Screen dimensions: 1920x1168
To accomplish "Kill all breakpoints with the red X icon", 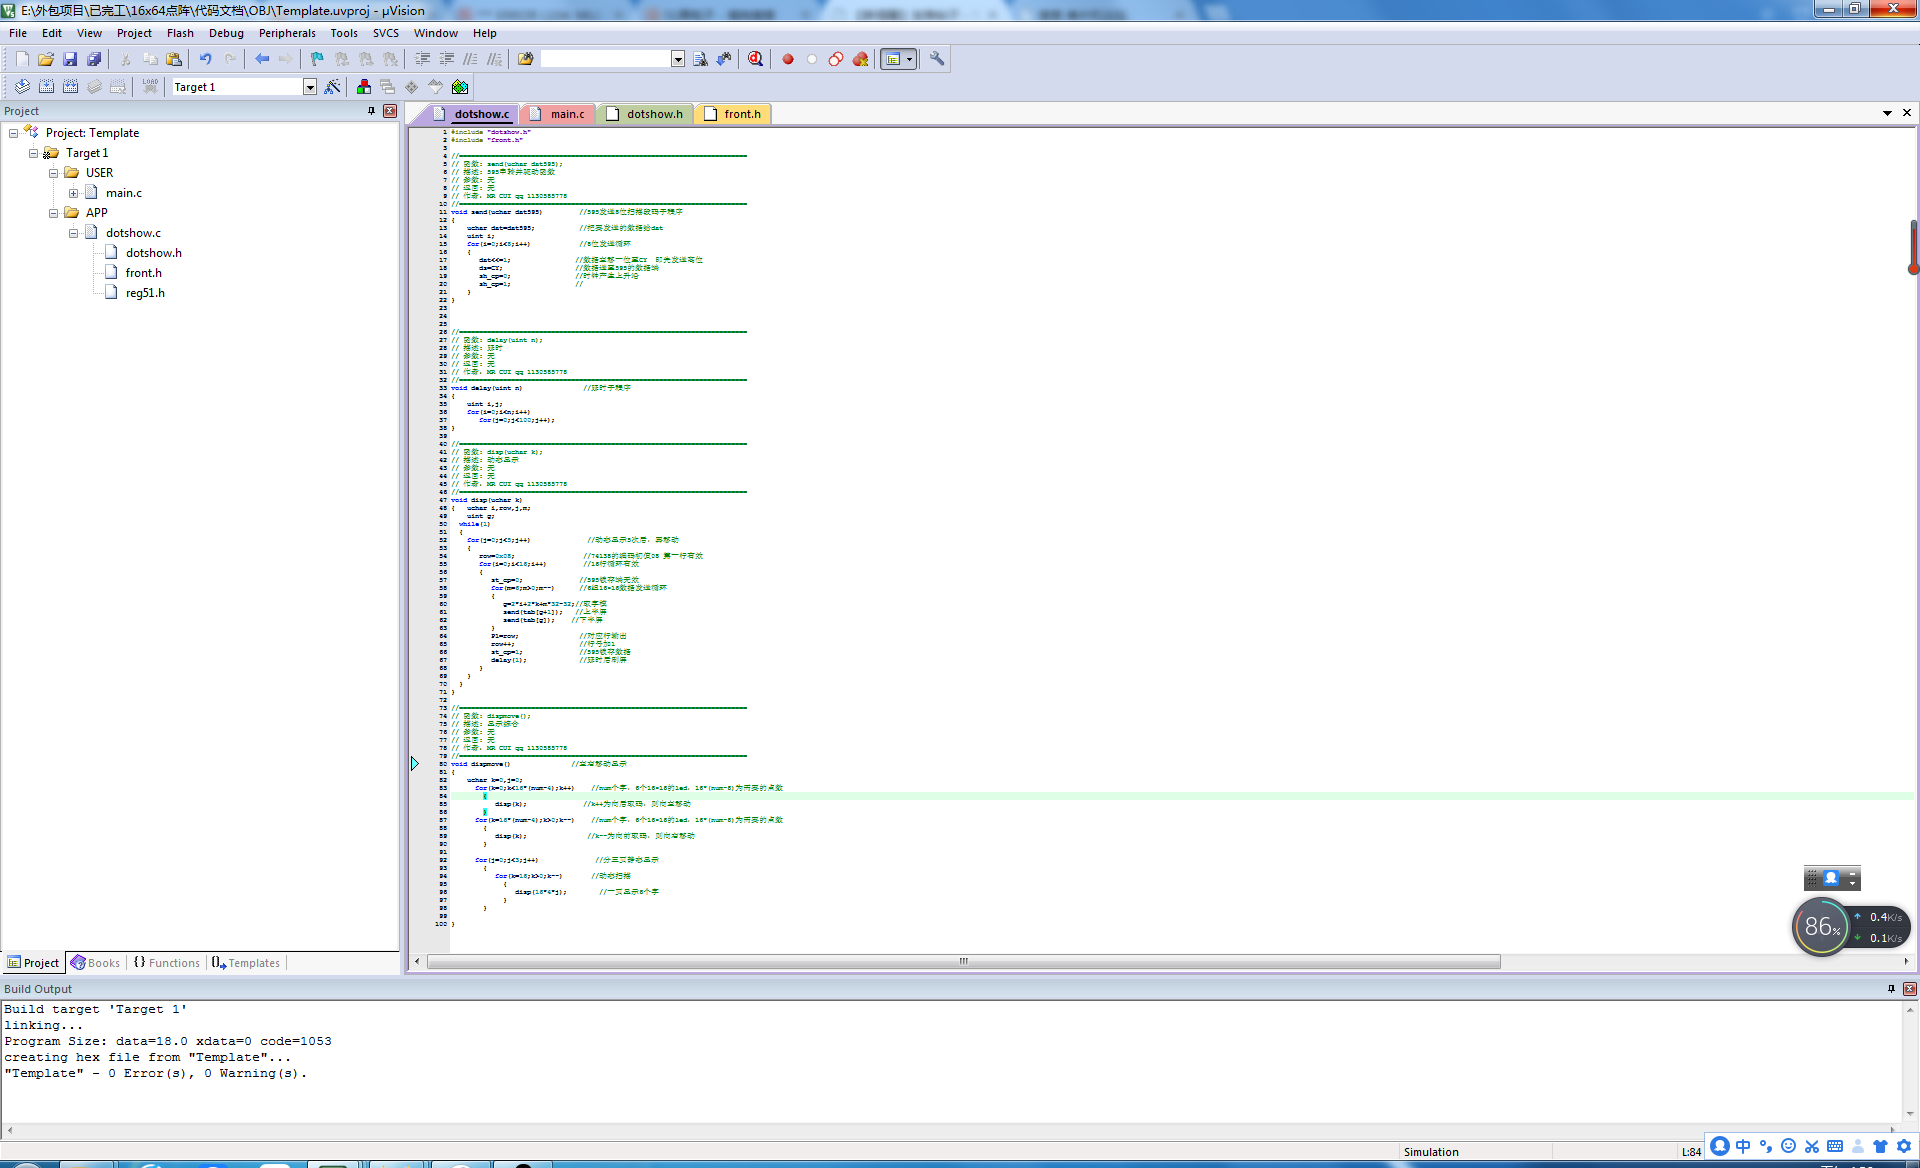I will point(860,59).
